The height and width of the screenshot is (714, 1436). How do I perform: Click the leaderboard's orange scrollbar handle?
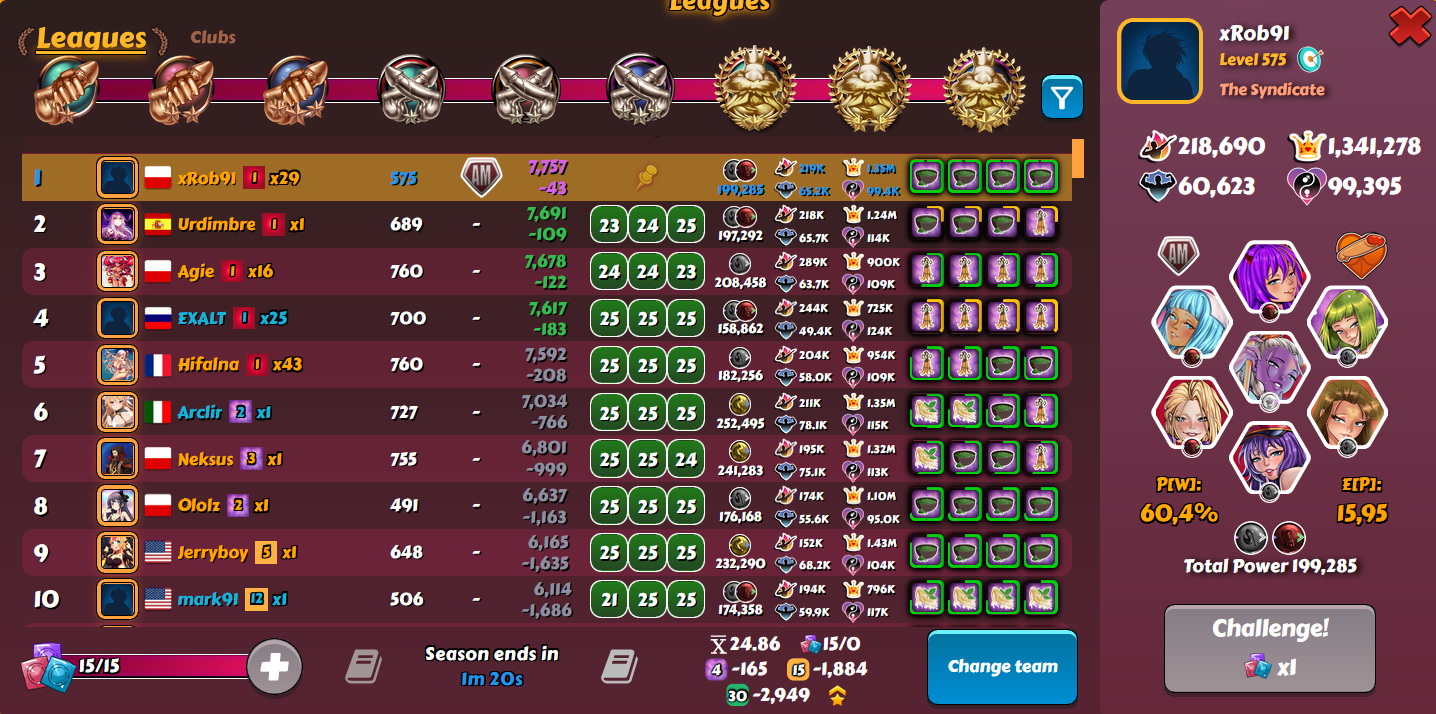[1078, 159]
